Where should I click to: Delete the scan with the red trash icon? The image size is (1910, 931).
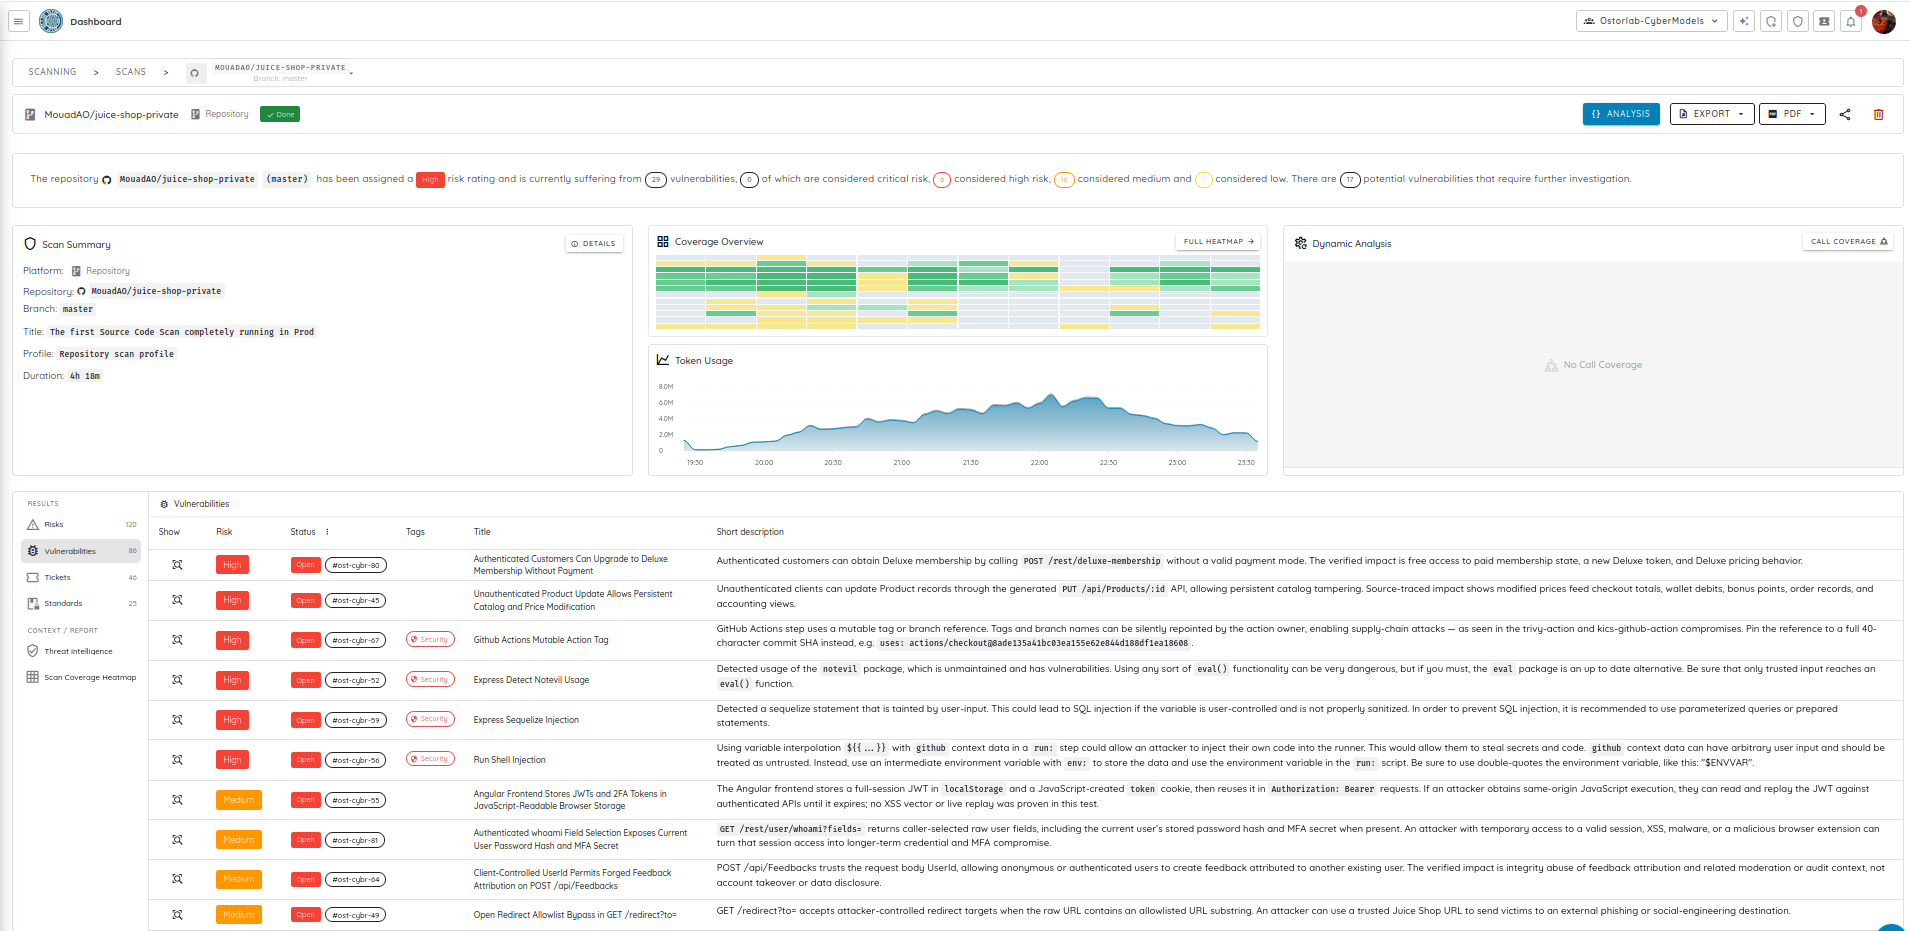(1878, 114)
